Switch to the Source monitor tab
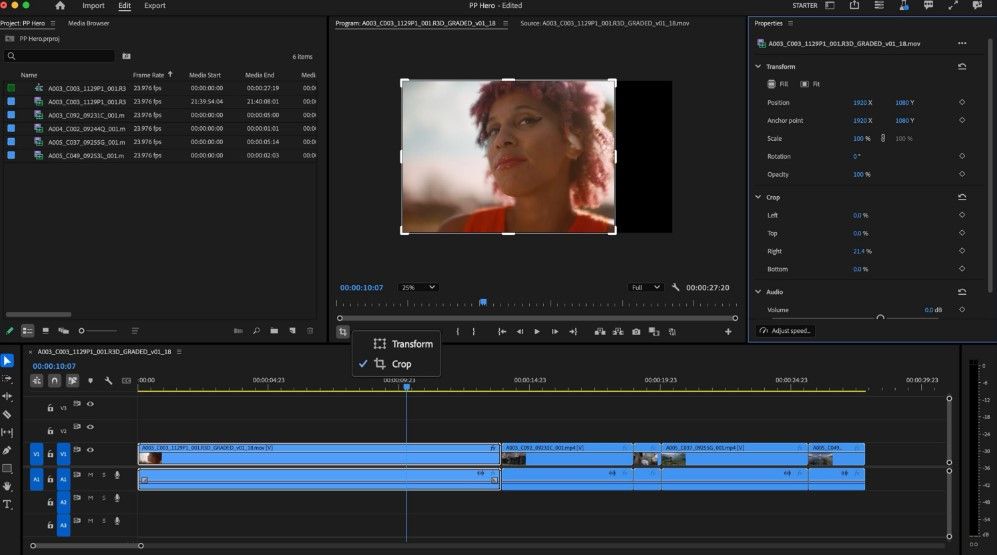The image size is (997, 555). click(x=604, y=24)
